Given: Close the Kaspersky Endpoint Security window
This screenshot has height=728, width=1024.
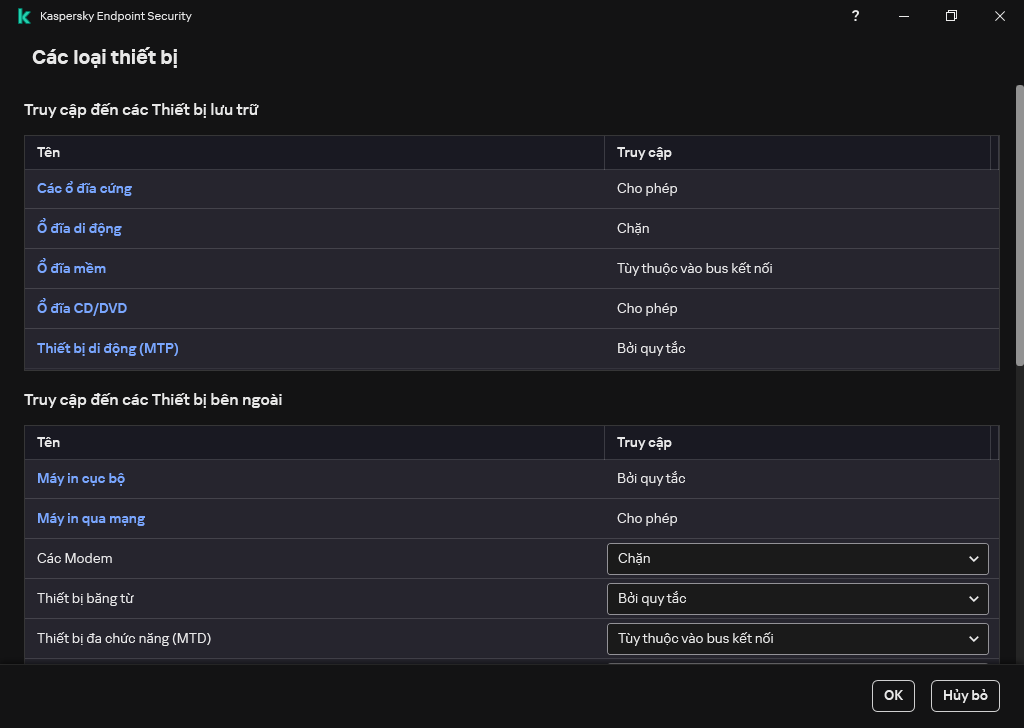Looking at the screenshot, I should coord(999,16).
